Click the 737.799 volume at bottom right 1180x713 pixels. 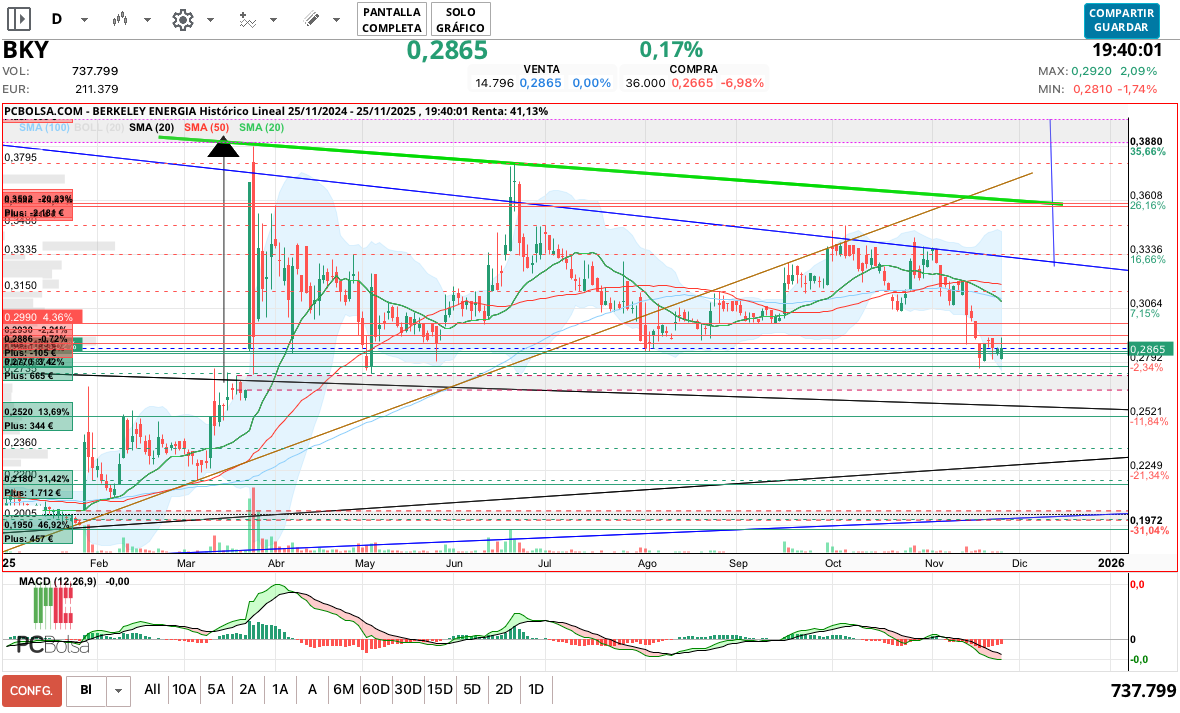coord(1143,690)
